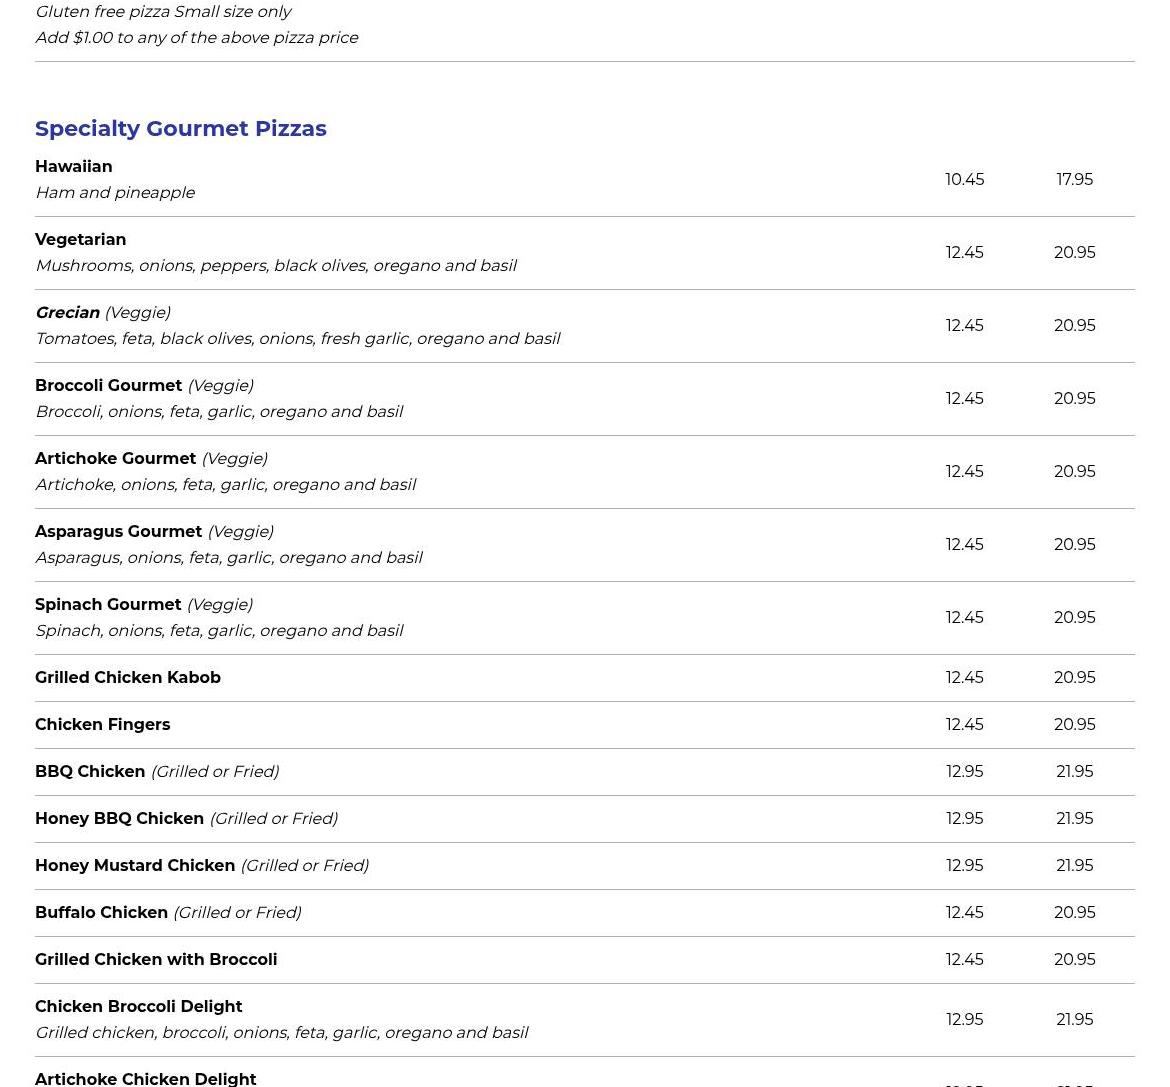Click the Broccoli Gourmet item title
1170x1087 pixels.
108,385
